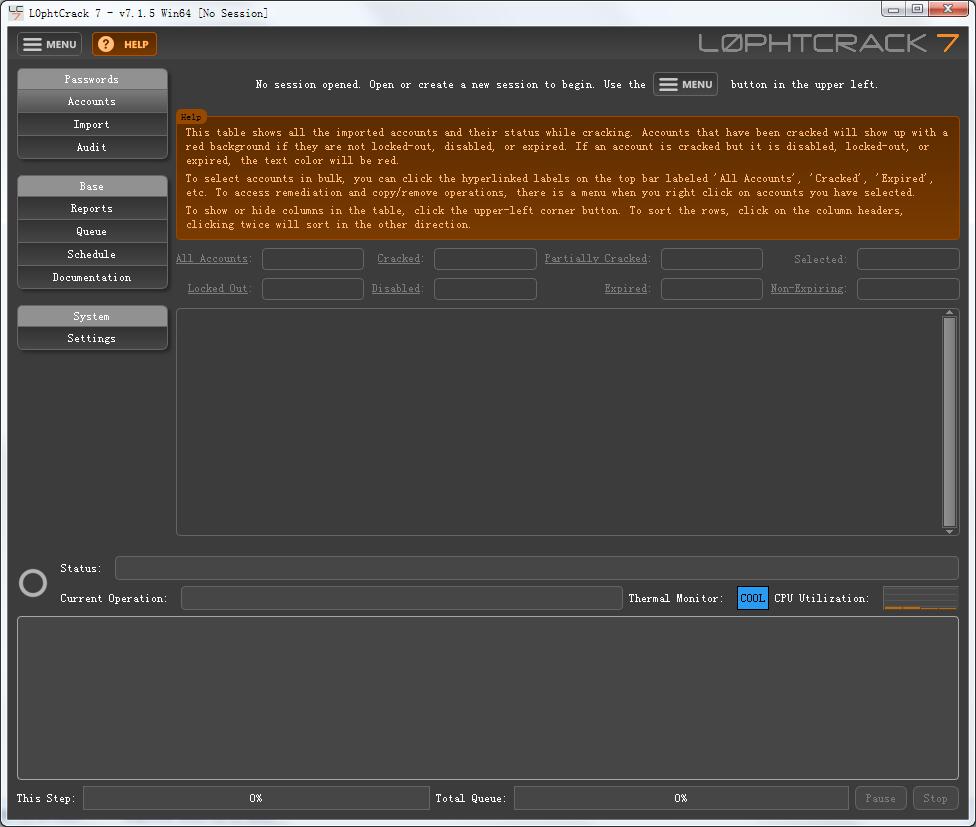976x827 pixels.
Task: Click the LC application icon in title bar
Action: point(15,13)
